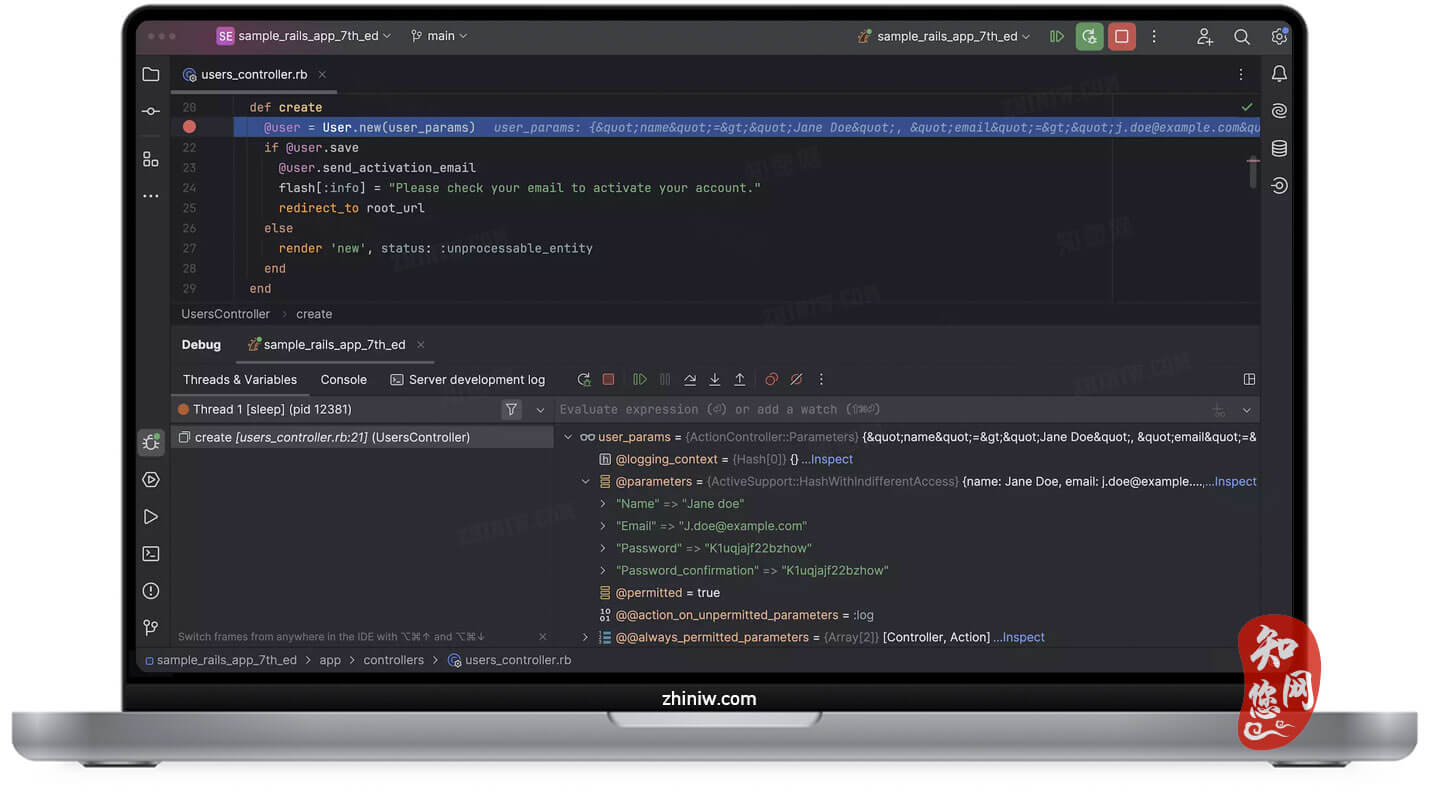Toggle the threads filter funnel icon
1429x797 pixels.
pos(511,409)
